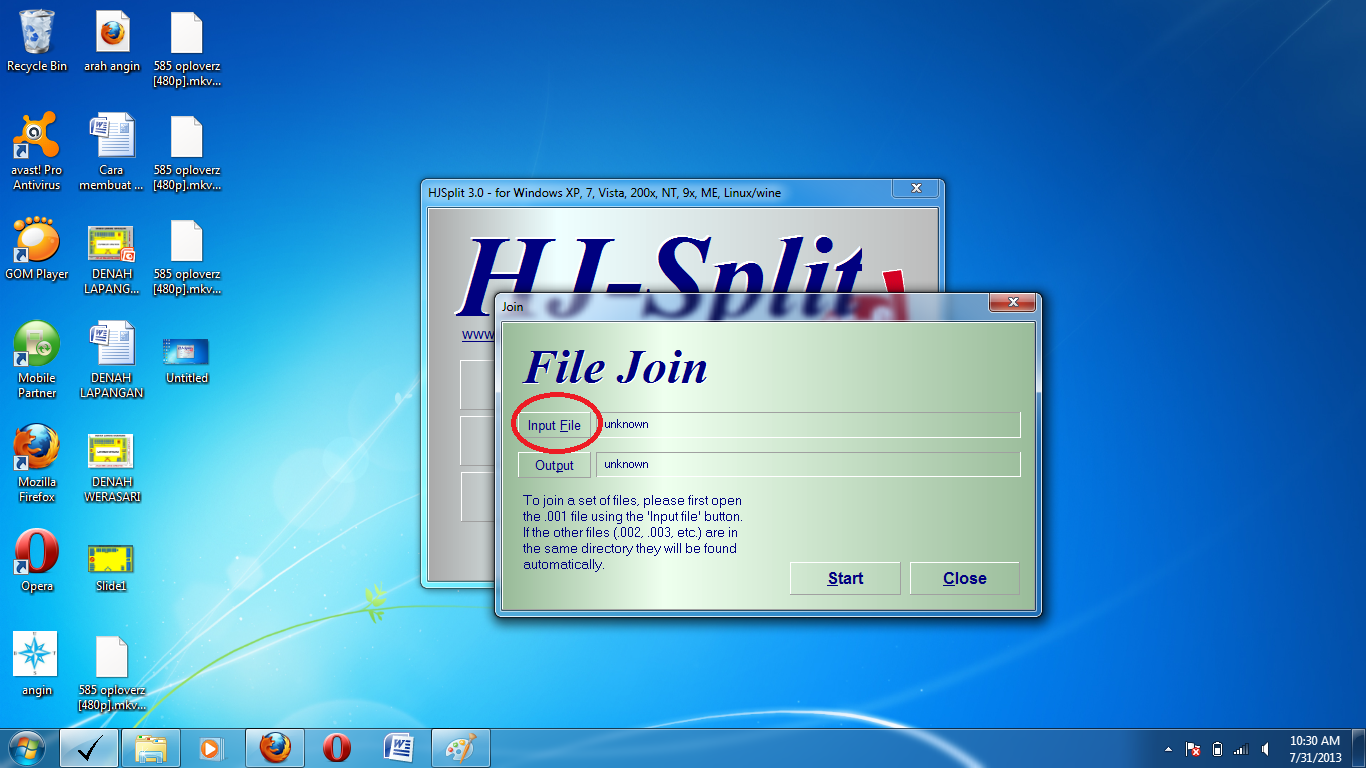1366x768 pixels.
Task: Select the Opera desktop shortcut
Action: [37, 561]
